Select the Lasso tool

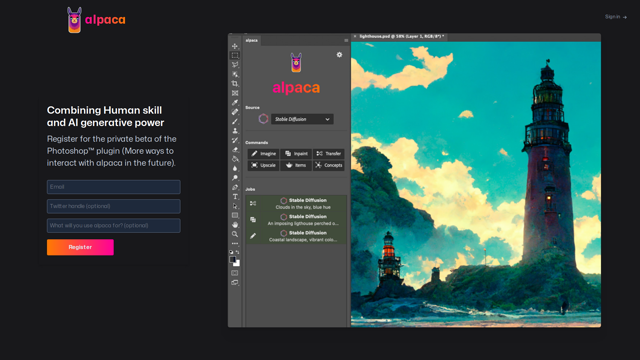235,64
